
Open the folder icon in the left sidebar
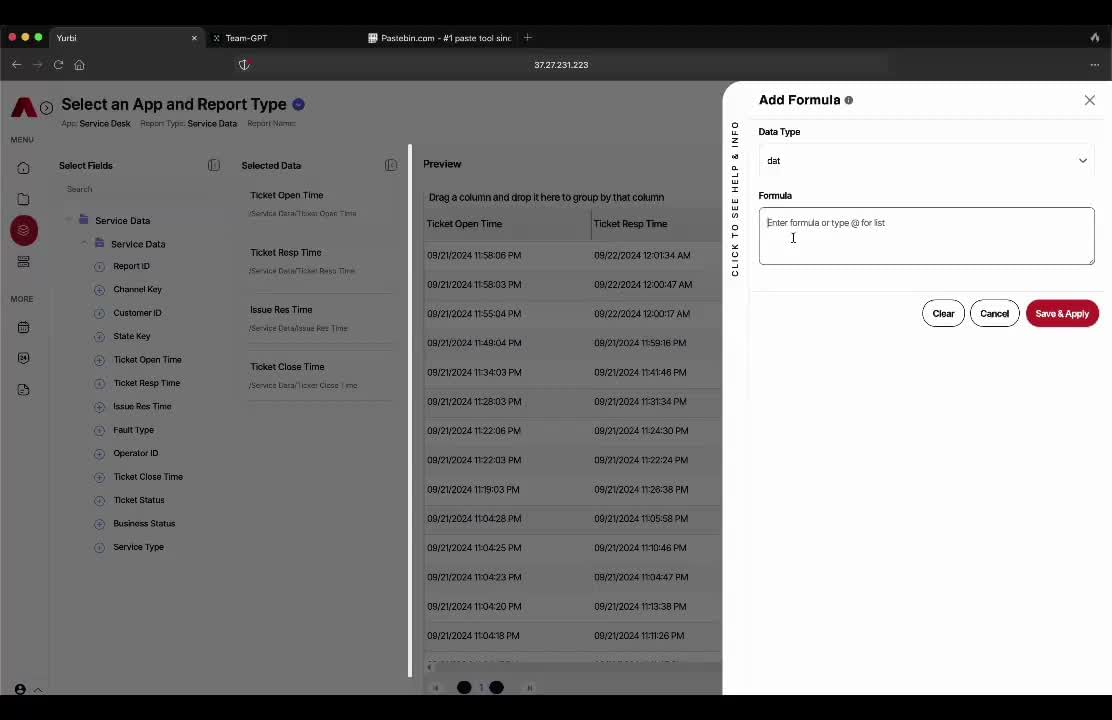click(24, 199)
